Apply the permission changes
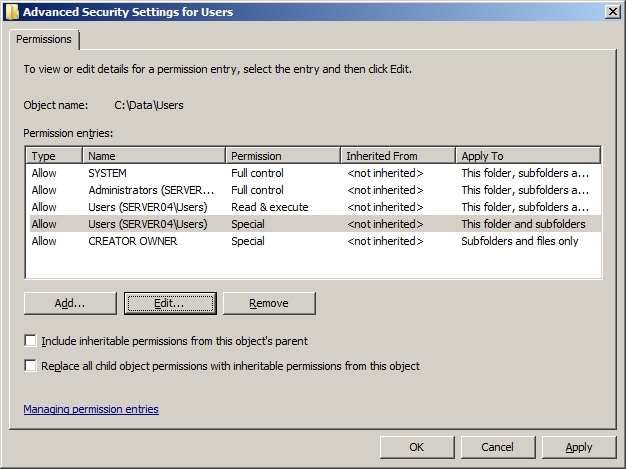 [x=578, y=447]
